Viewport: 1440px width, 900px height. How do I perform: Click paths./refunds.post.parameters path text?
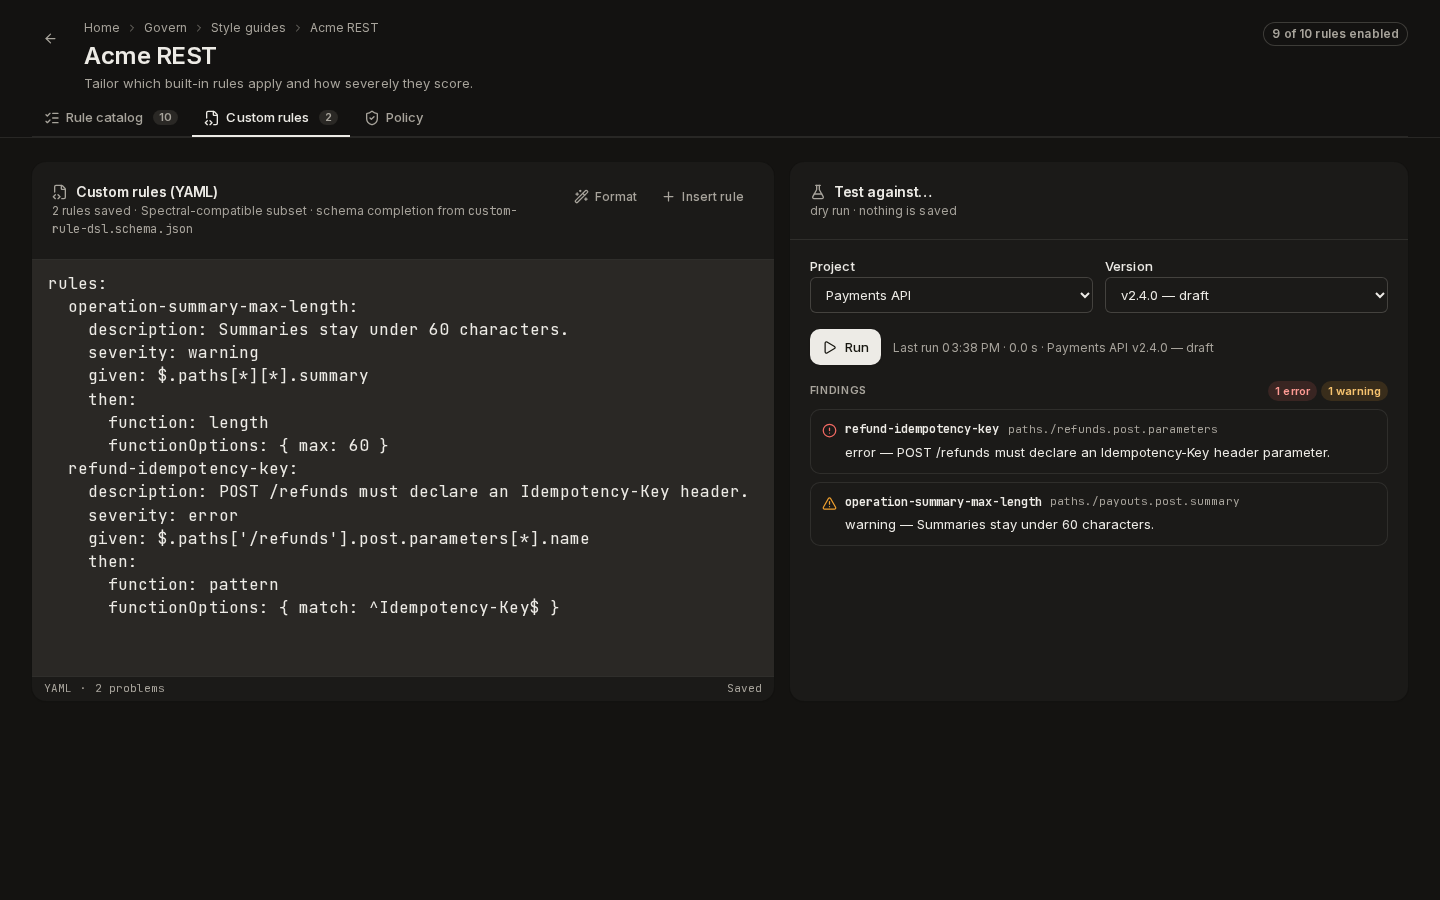tap(1113, 430)
